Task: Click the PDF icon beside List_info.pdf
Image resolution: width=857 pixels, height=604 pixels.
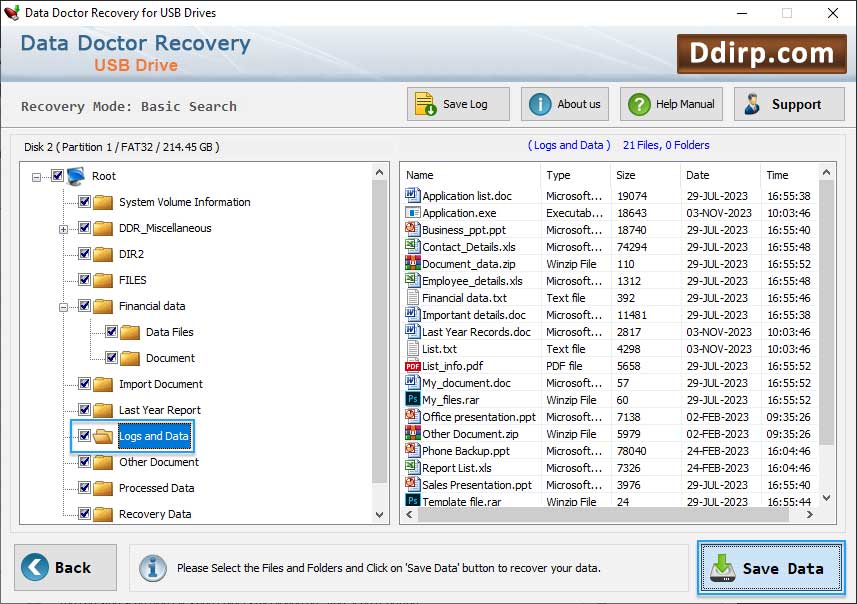Action: click(412, 366)
